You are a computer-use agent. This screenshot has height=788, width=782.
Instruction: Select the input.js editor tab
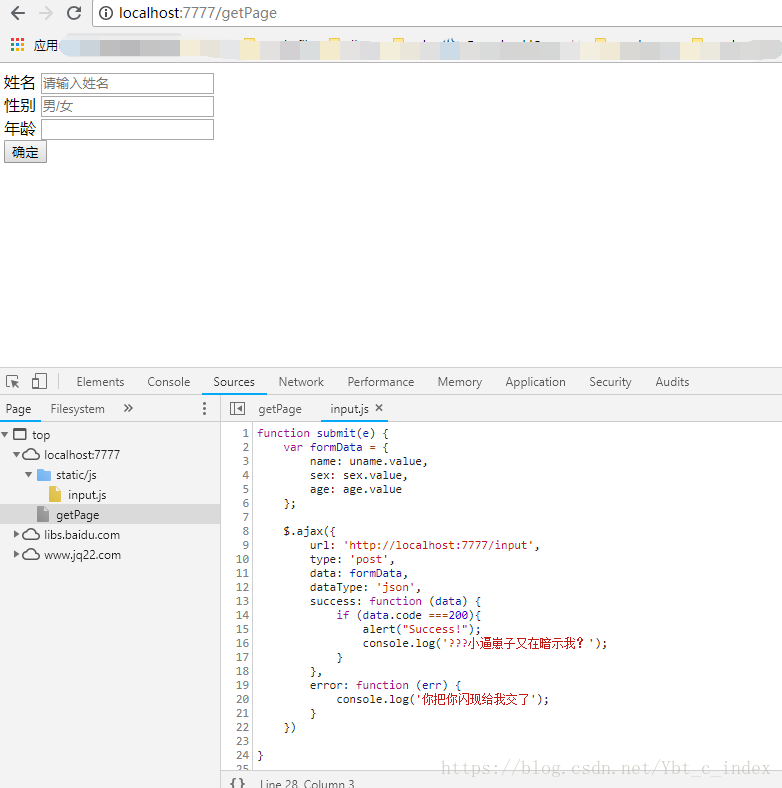point(349,409)
